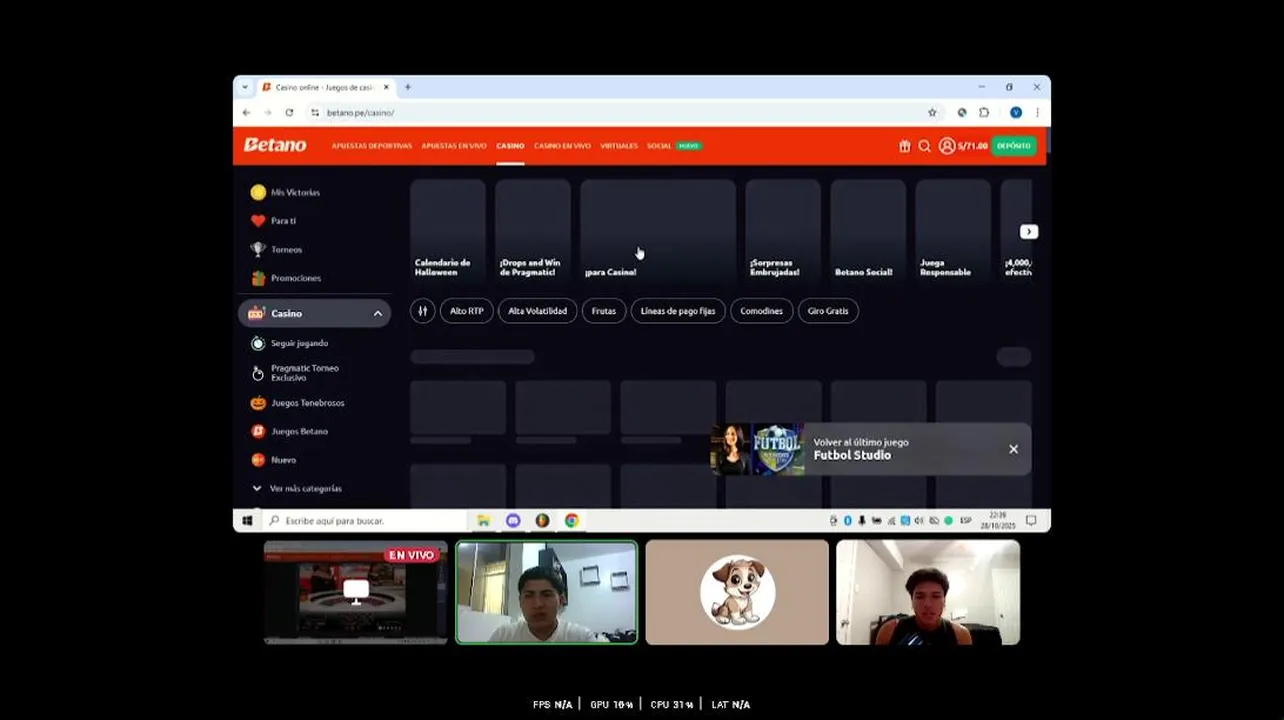Click the Windows taskbar search box
The image size is (1284, 720).
click(366, 521)
